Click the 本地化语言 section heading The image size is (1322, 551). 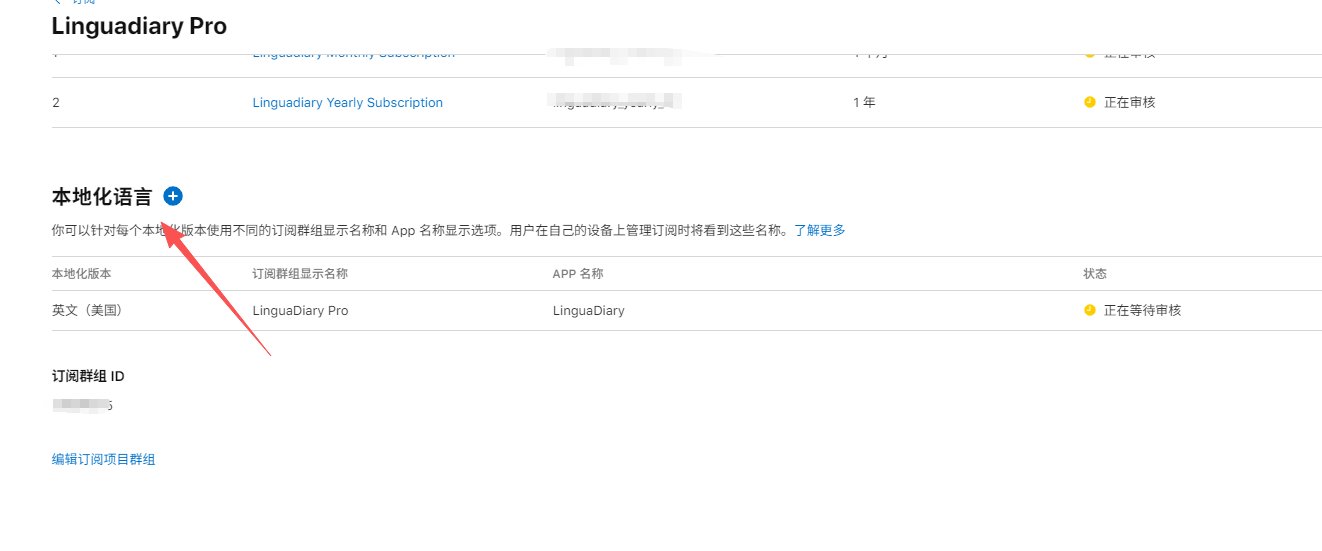click(101, 197)
